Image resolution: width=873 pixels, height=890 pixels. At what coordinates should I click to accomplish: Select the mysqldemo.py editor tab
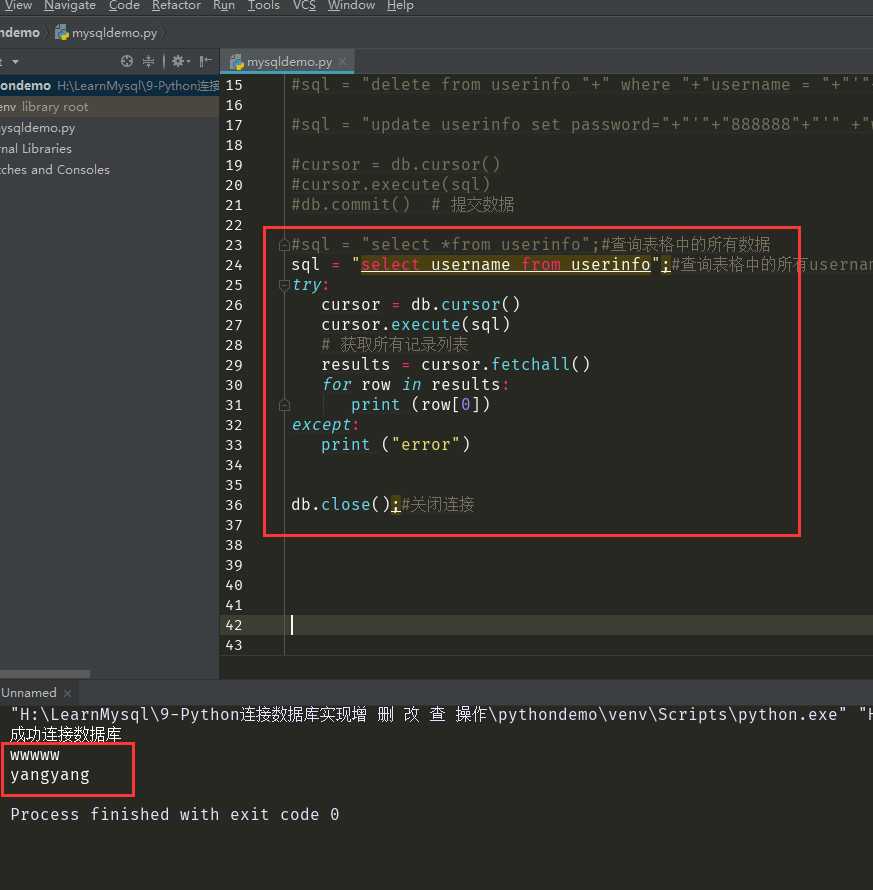click(x=289, y=61)
